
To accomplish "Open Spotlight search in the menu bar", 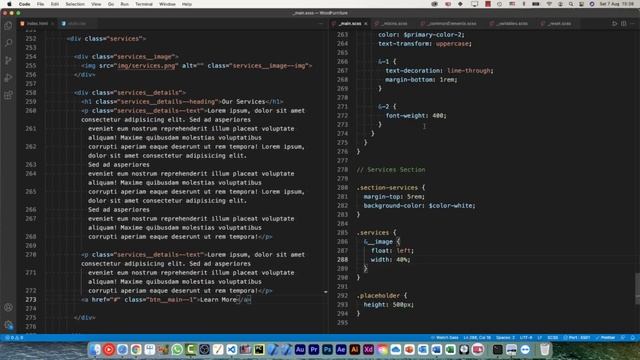I will tap(571, 4).
